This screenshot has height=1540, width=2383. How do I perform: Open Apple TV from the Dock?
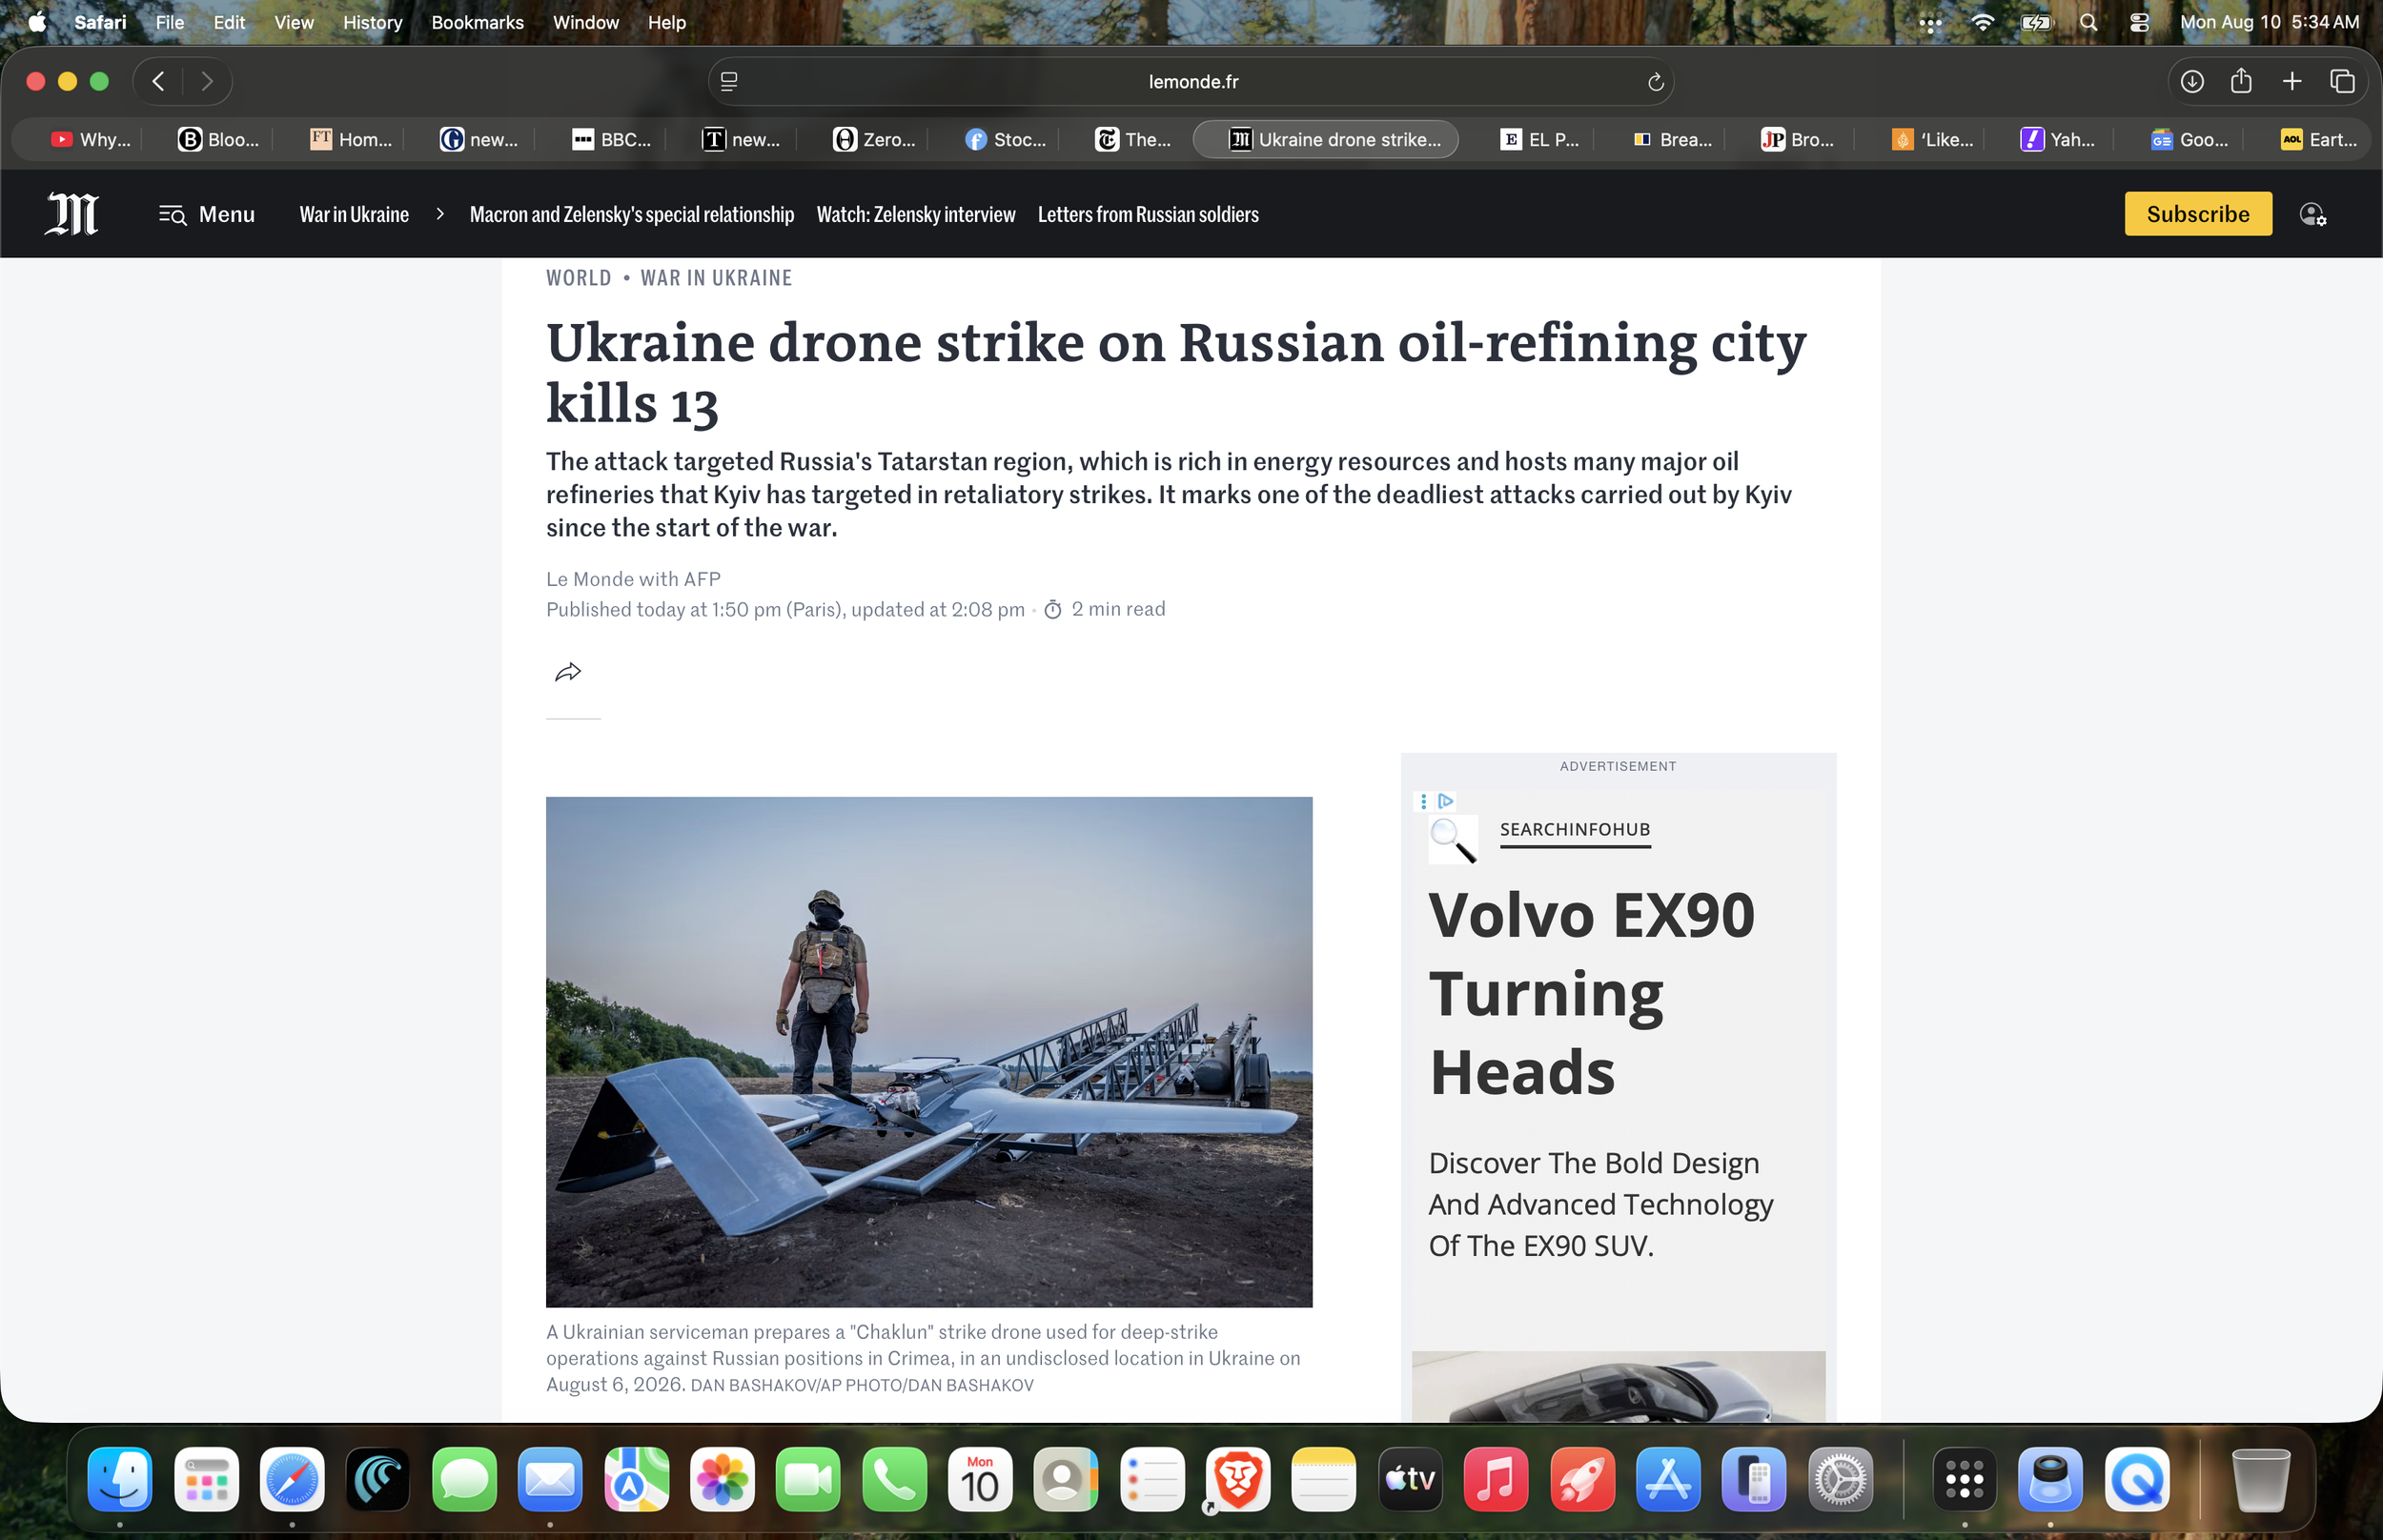tap(1410, 1479)
